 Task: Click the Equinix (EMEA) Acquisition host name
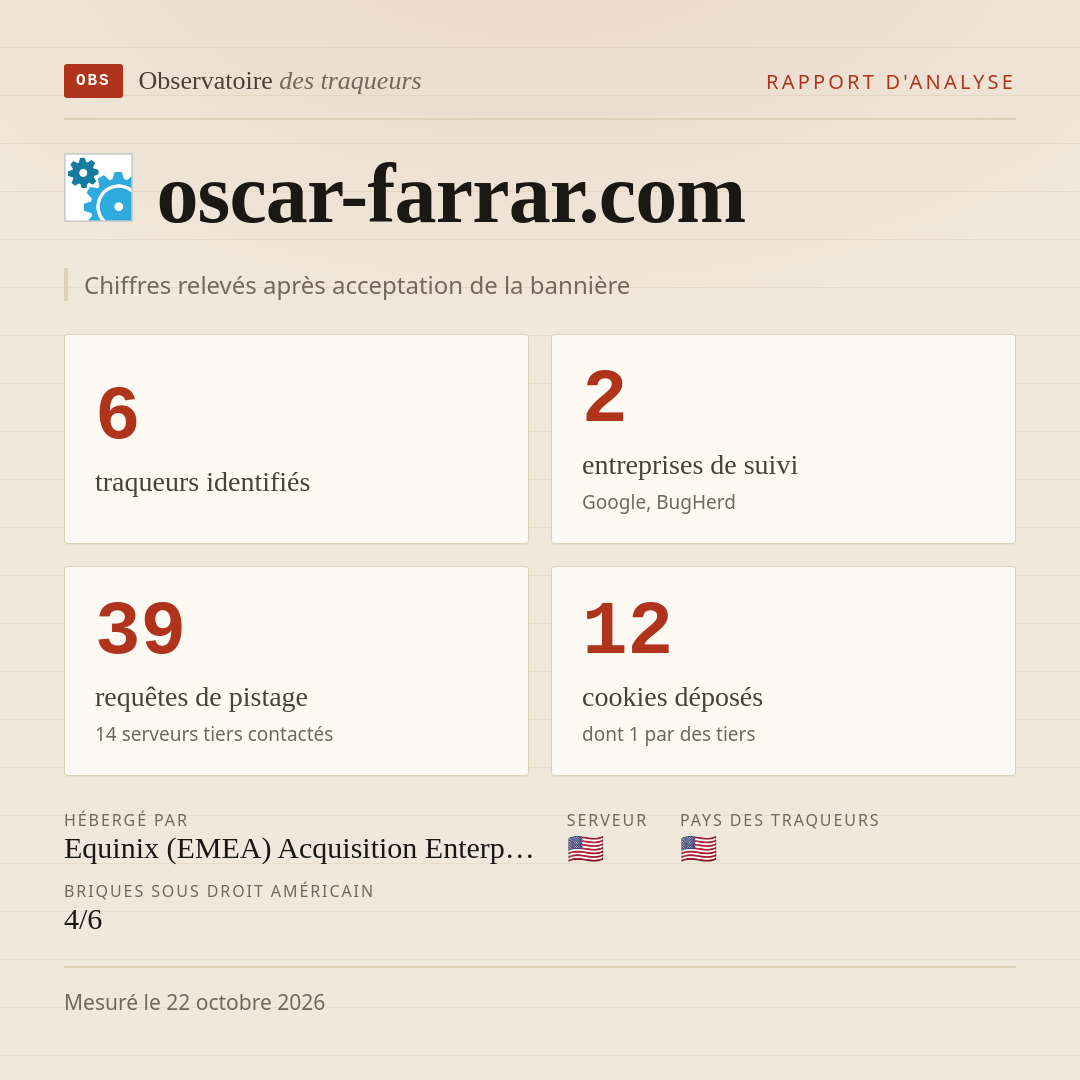point(299,849)
